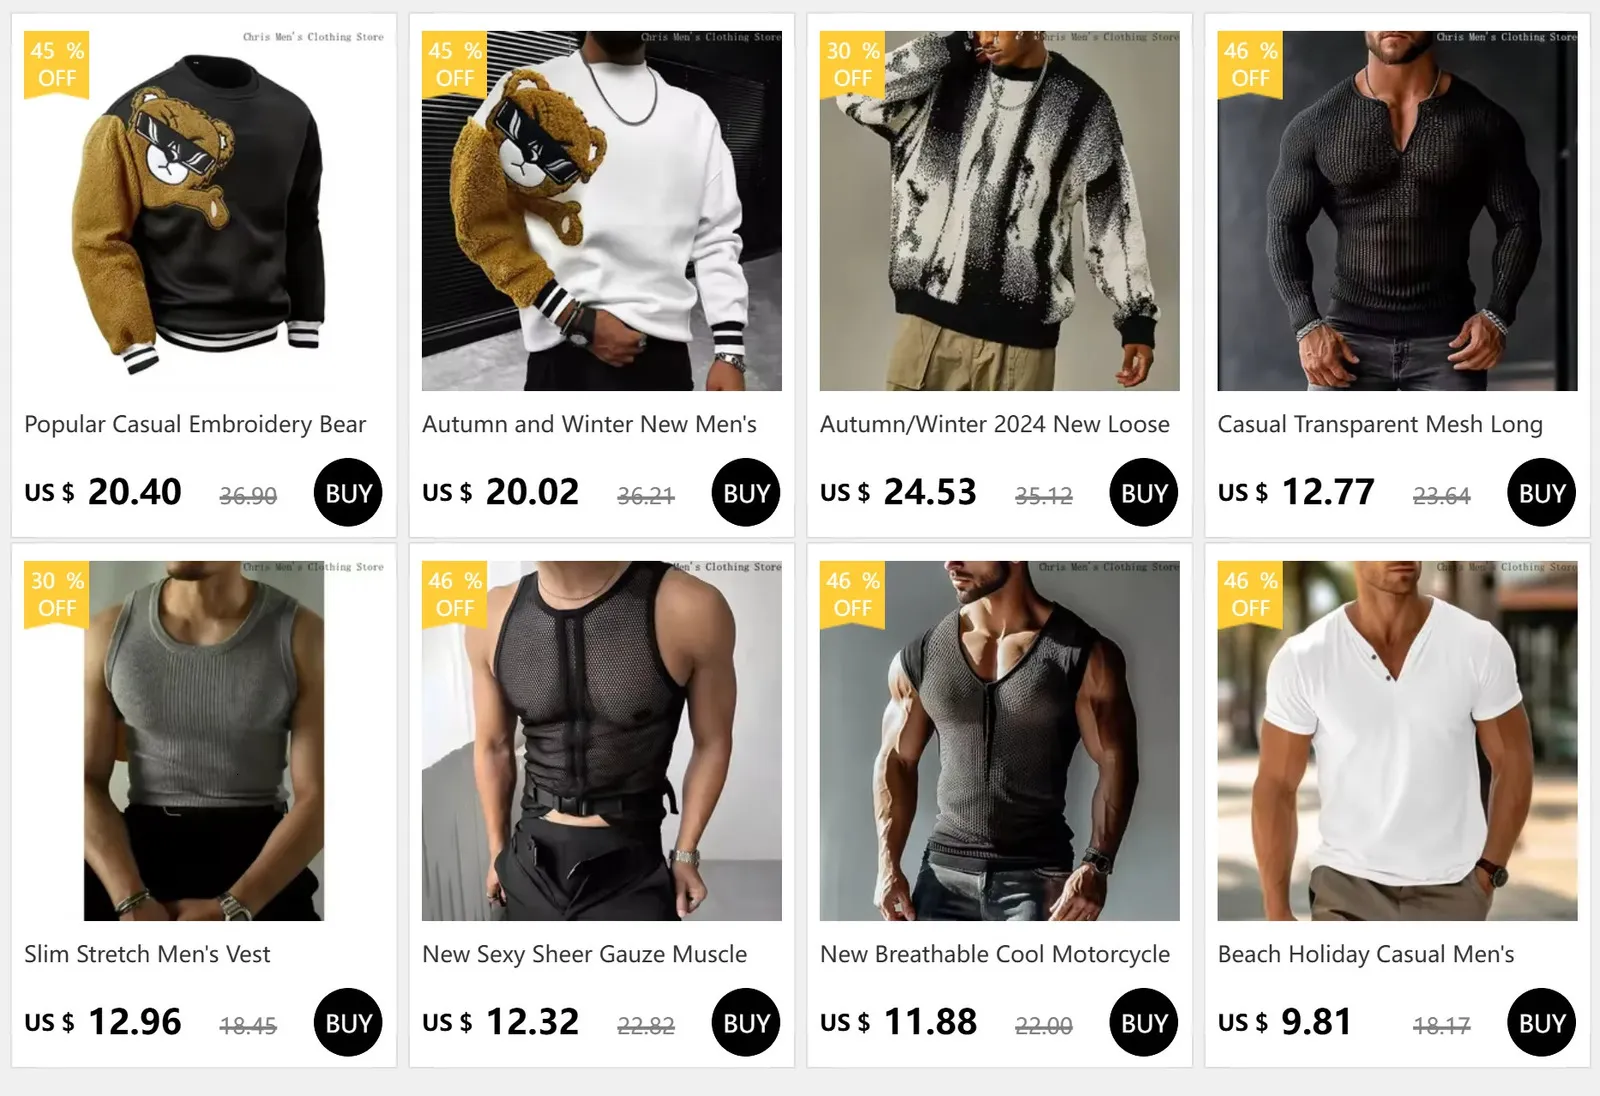1600x1096 pixels.
Task: Open the 'New Sexy Sheer Gauze Muscle' title
Action: [584, 955]
